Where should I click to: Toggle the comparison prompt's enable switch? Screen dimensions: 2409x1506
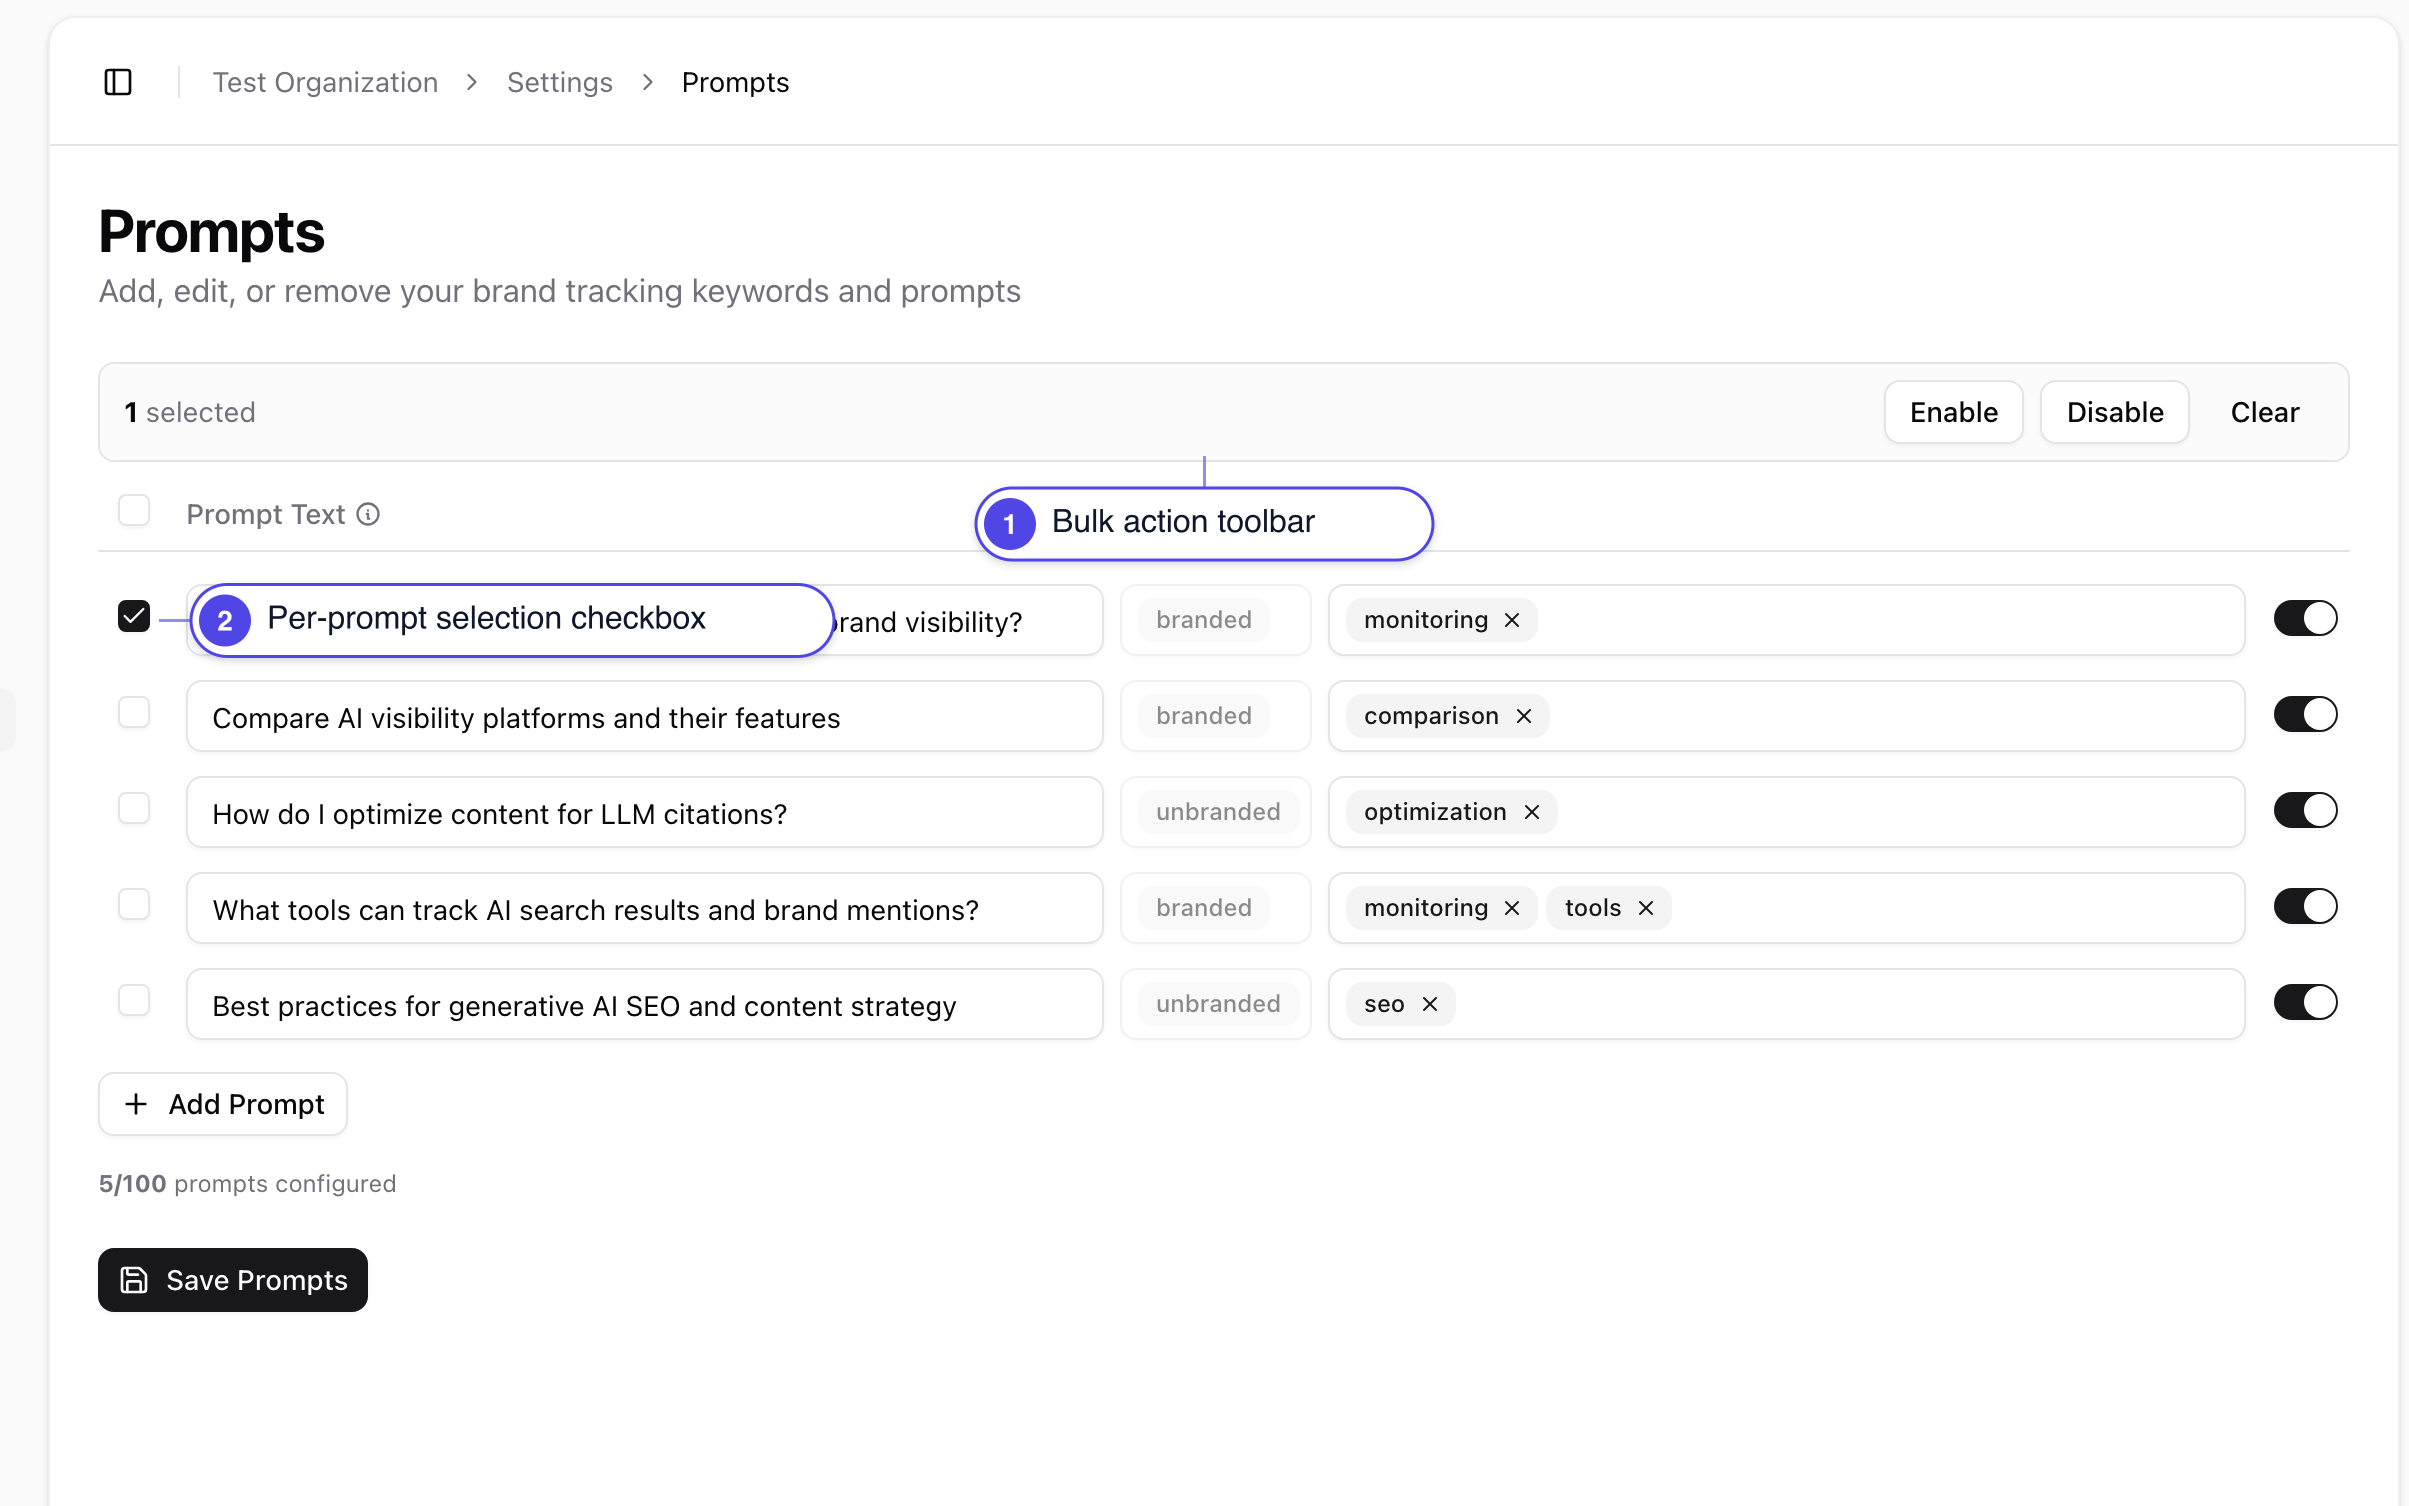[x=2305, y=714]
